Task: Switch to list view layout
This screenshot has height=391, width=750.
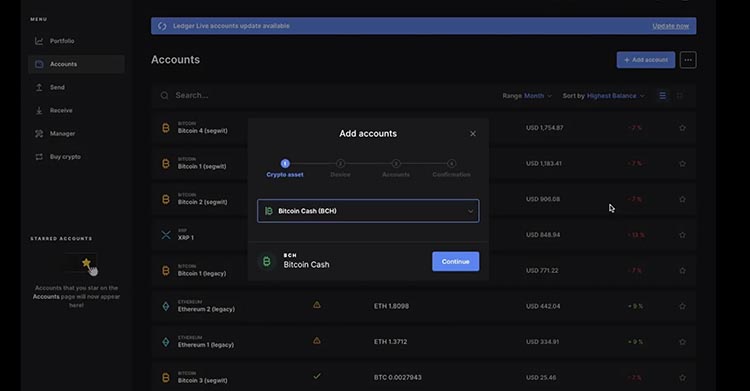Action: tap(662, 96)
